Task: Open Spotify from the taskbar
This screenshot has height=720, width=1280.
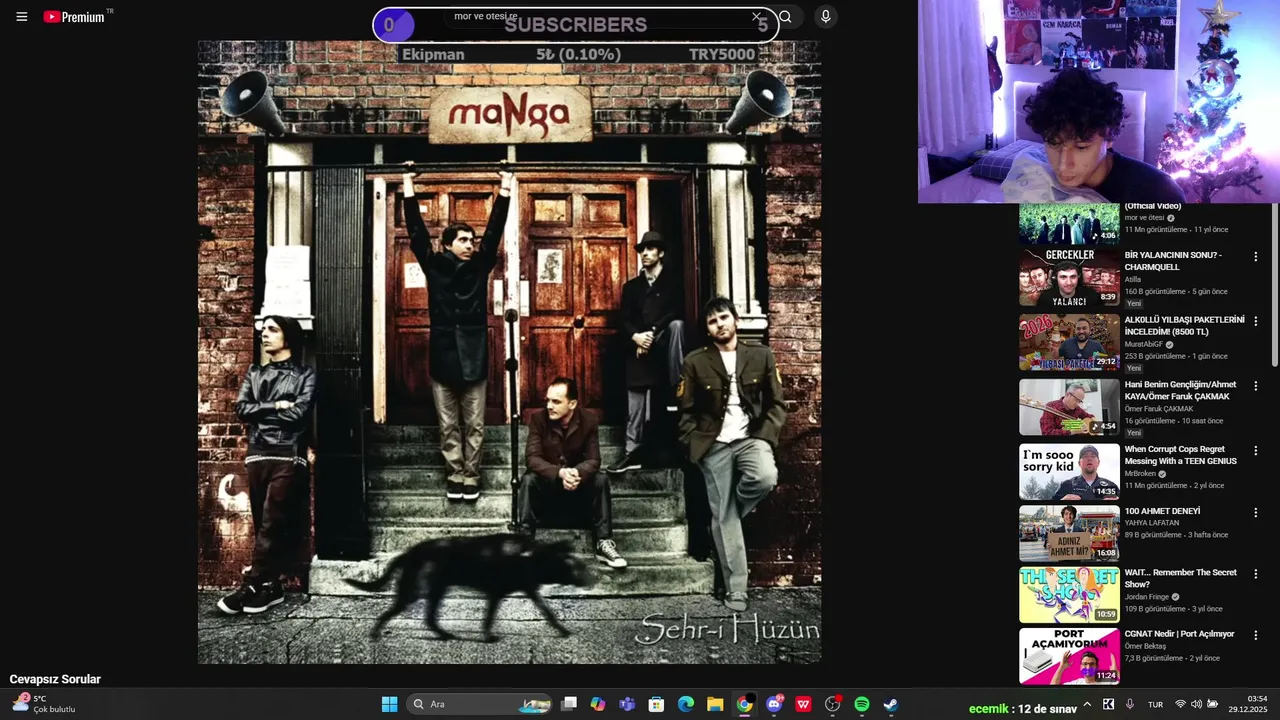Action: pyautogui.click(x=862, y=704)
